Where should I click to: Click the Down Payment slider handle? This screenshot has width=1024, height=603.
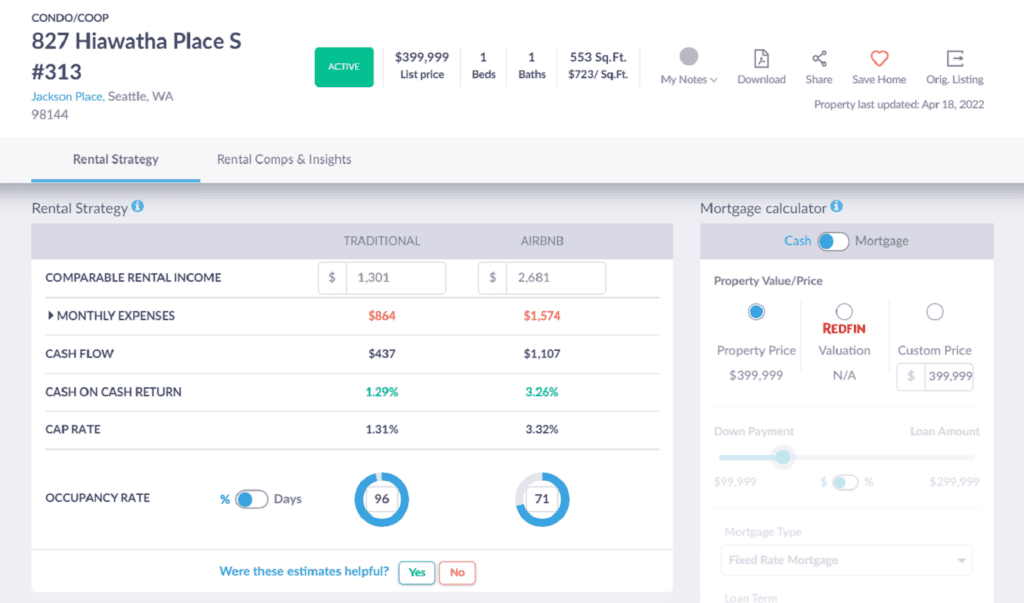click(x=783, y=457)
